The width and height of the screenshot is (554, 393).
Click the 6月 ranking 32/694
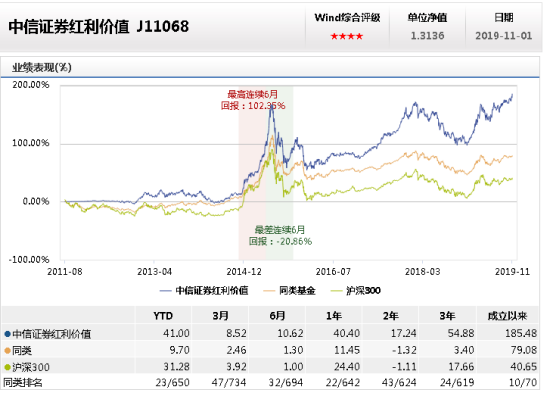(286, 382)
